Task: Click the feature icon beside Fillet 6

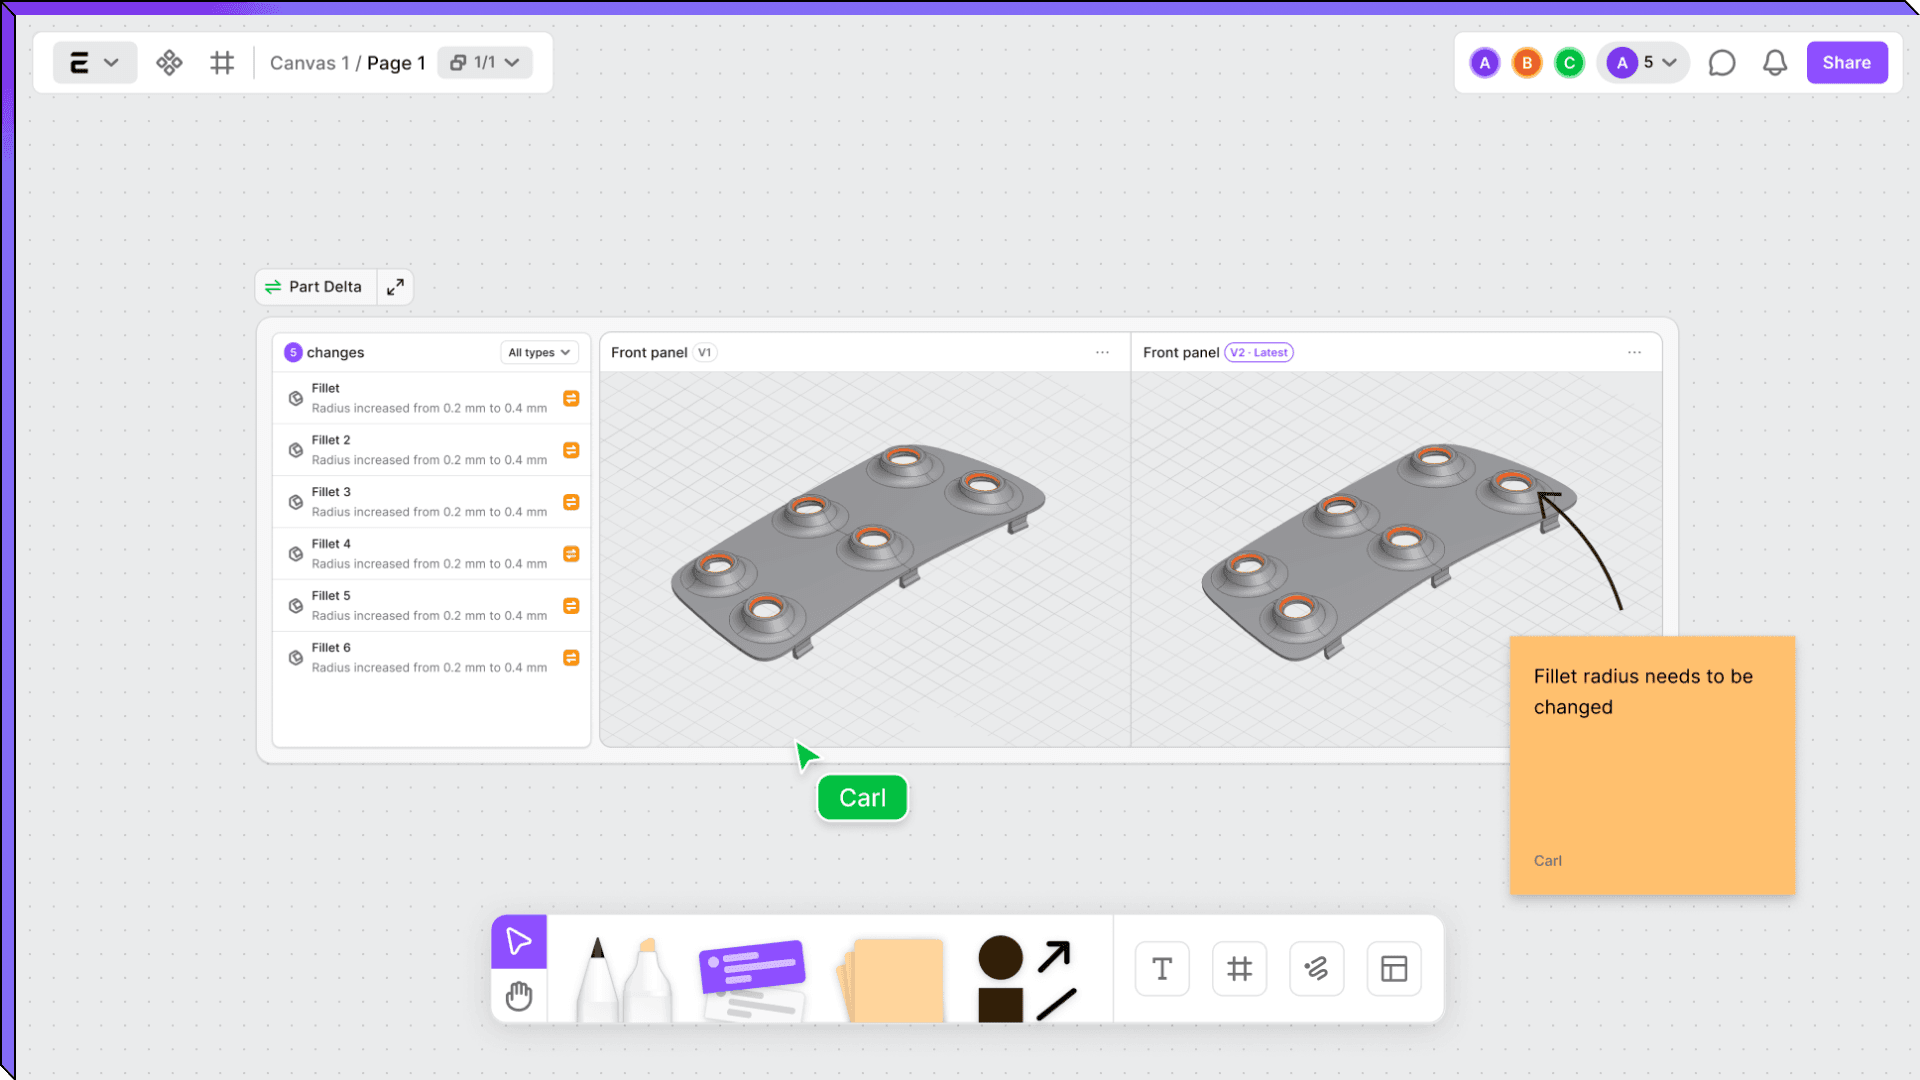Action: [296, 658]
